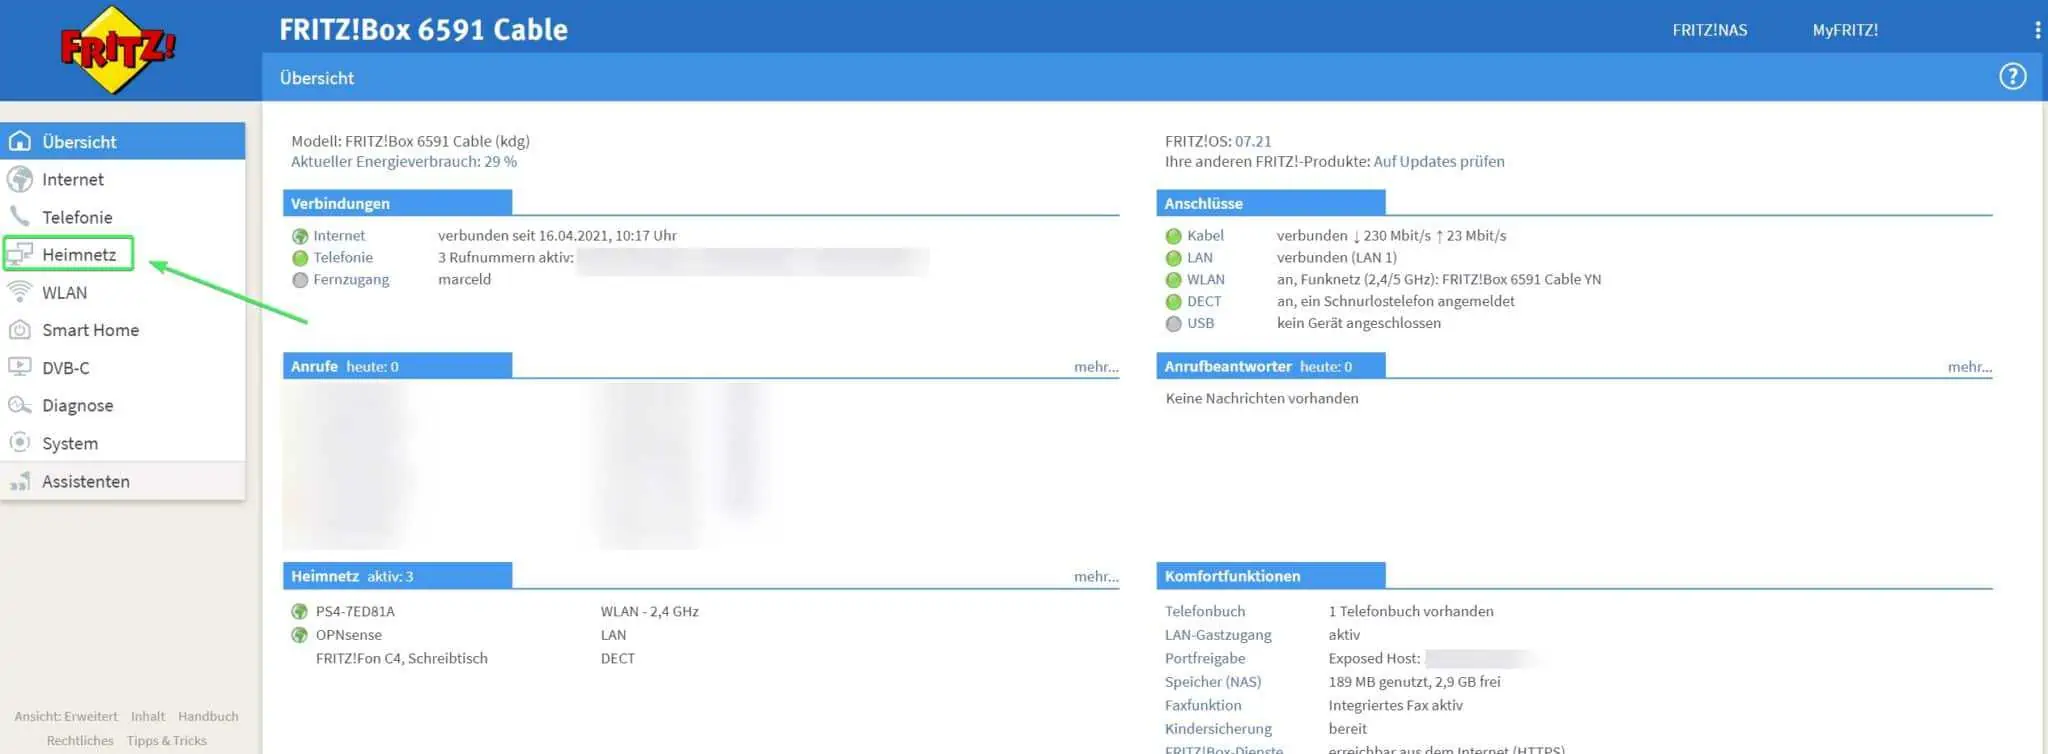The image size is (2048, 754).
Task: Click mehr... in the Heimnetz section
Action: click(1096, 577)
